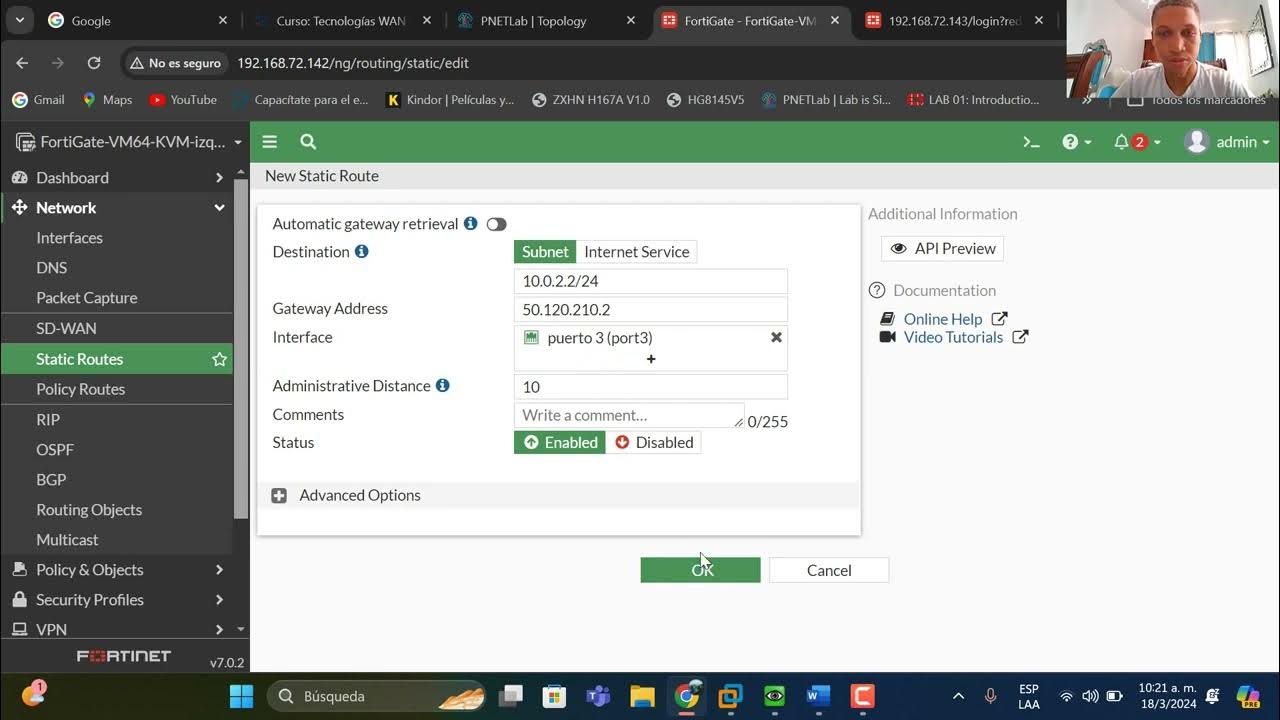Show info icon for Administrative Distance

click(x=443, y=385)
